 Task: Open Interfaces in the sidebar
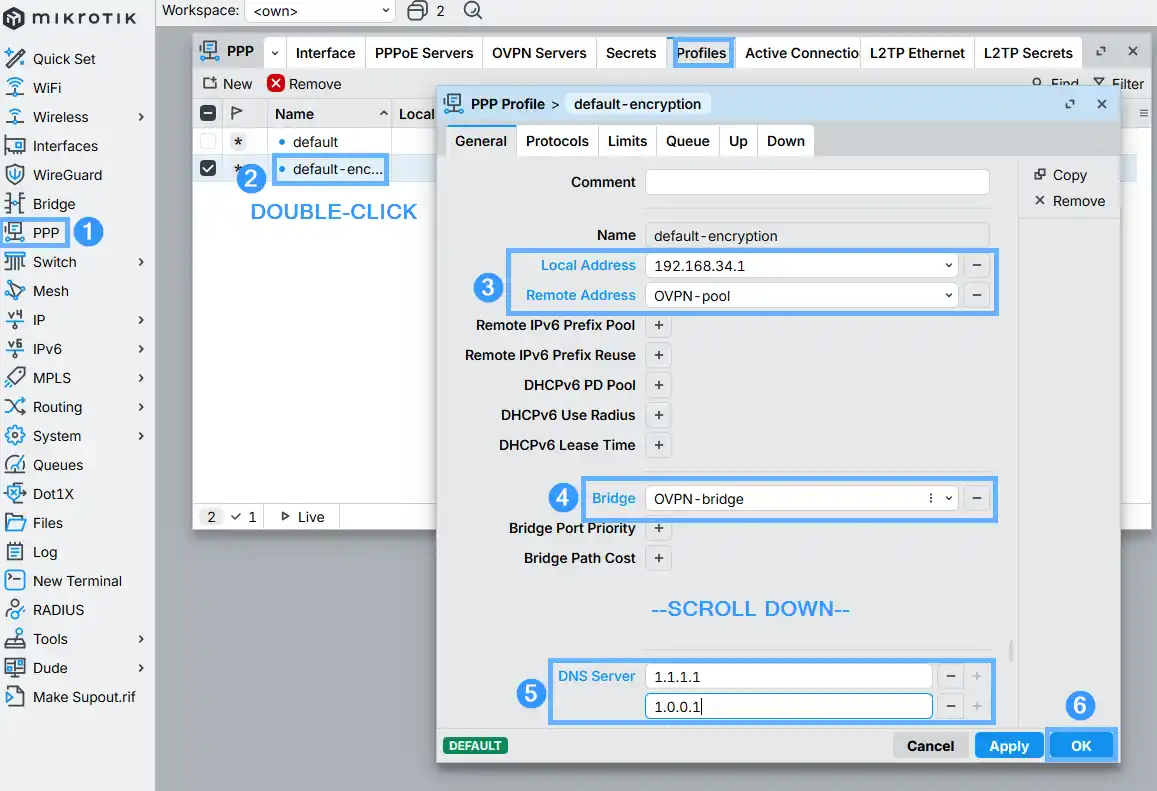point(64,146)
